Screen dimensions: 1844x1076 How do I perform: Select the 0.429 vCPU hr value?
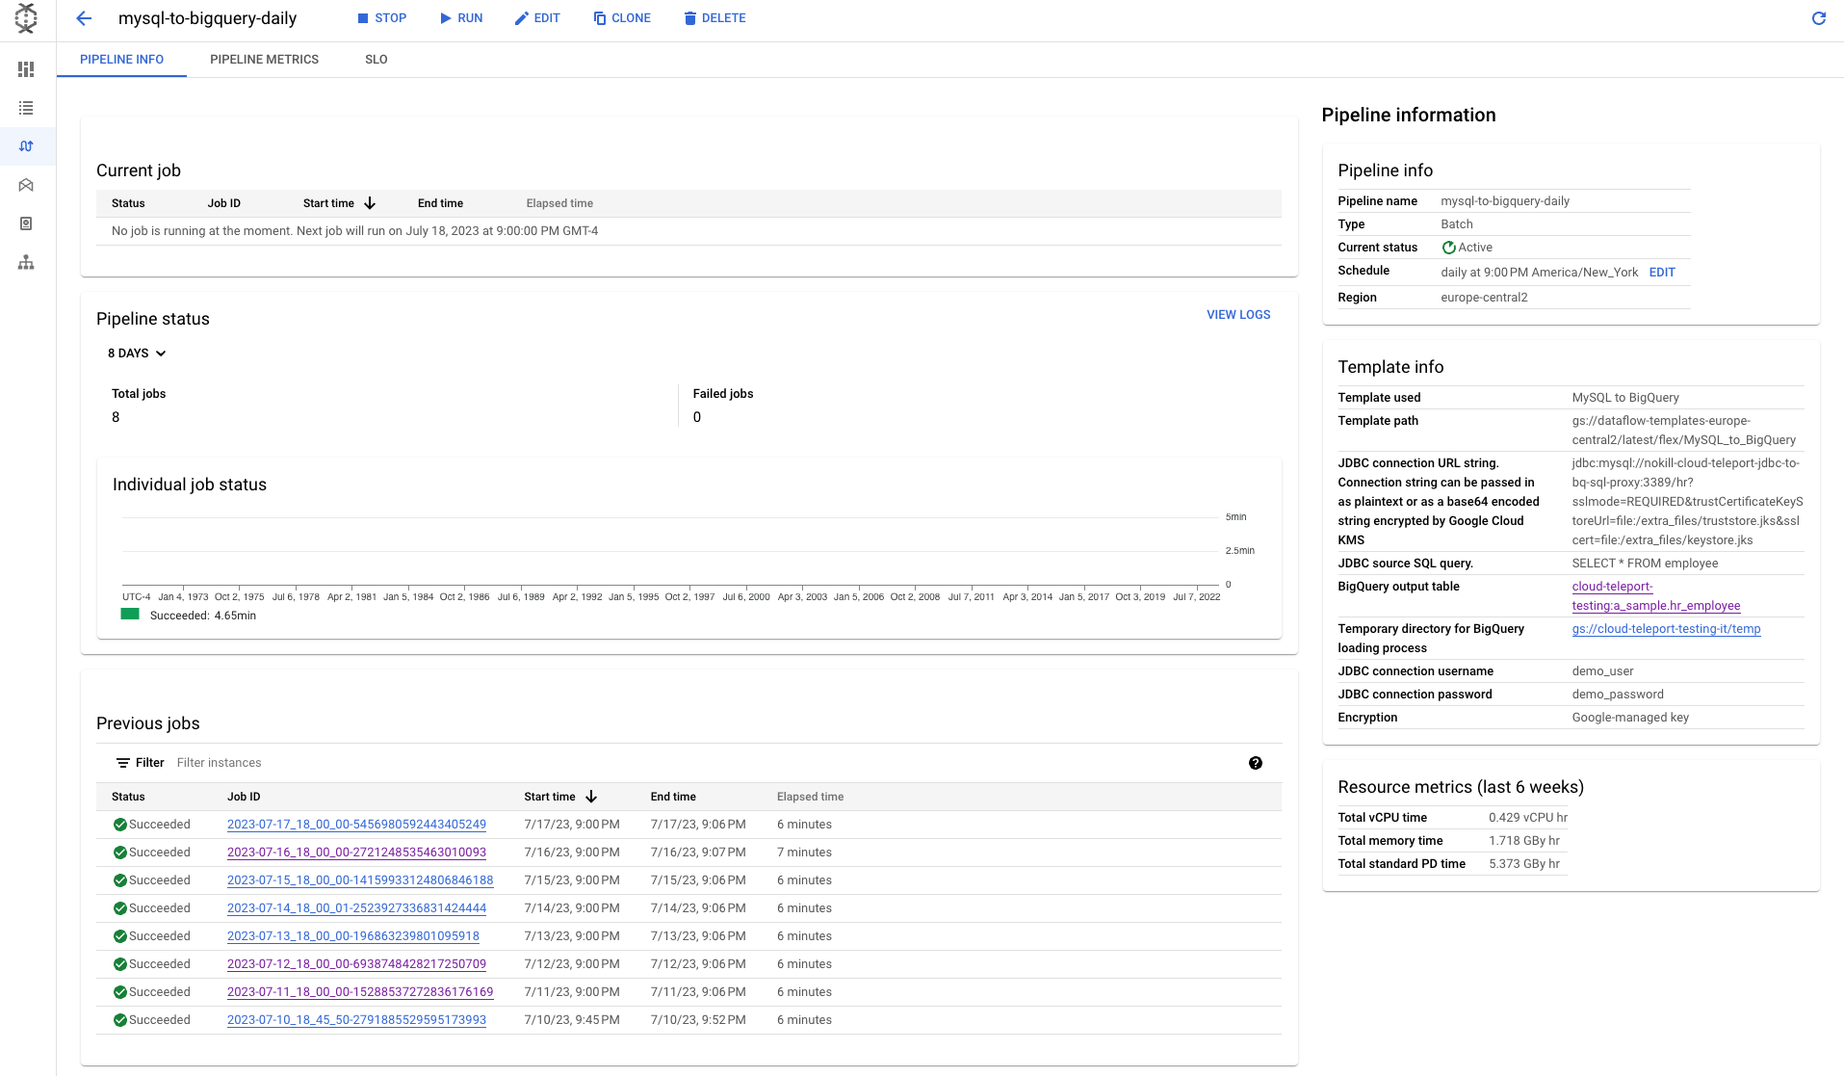point(1528,818)
